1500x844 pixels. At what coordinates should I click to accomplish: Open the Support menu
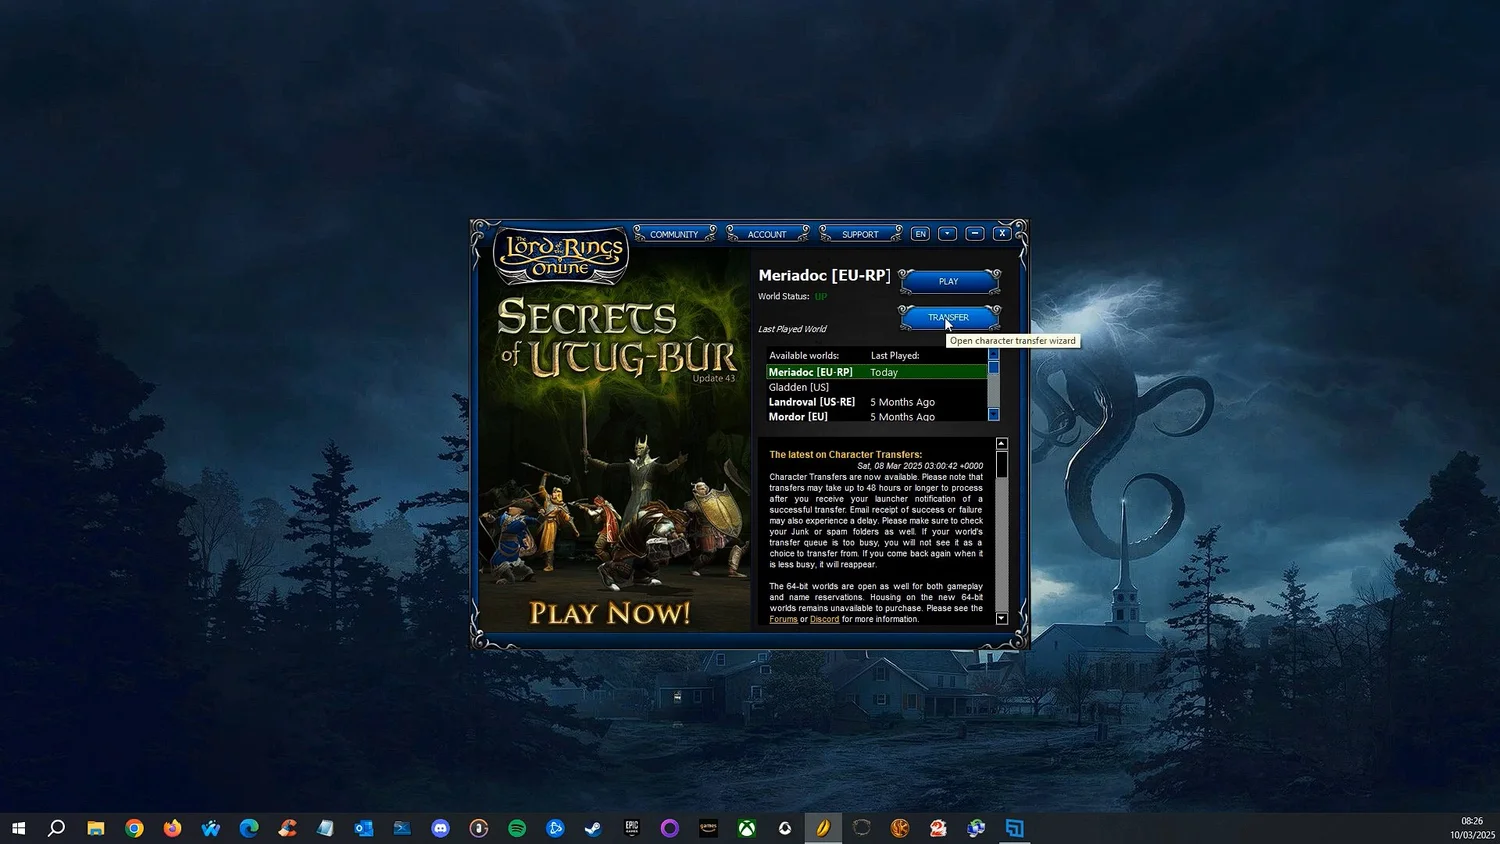tap(860, 233)
